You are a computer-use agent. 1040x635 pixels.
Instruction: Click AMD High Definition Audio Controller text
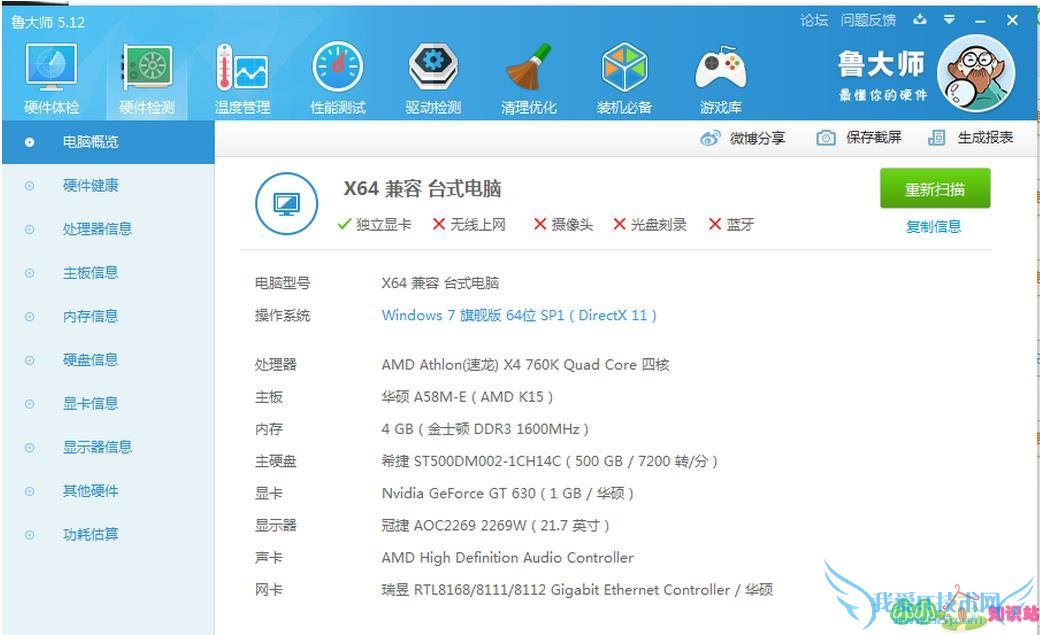point(507,558)
